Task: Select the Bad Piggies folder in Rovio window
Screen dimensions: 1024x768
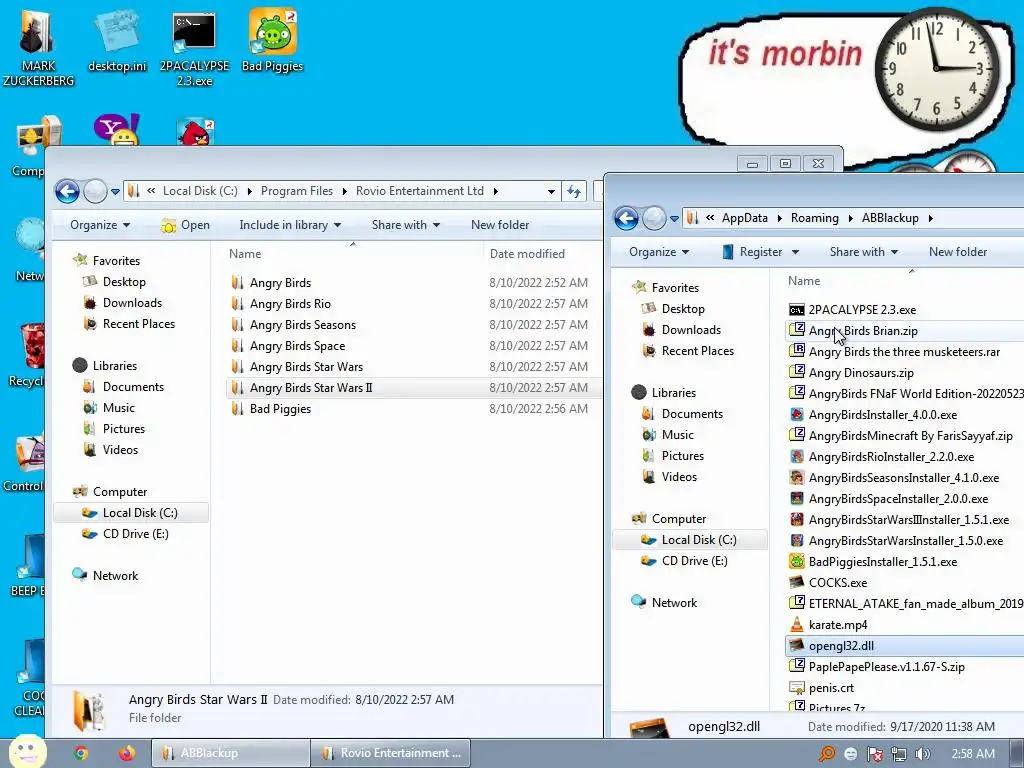Action: pyautogui.click(x=280, y=409)
